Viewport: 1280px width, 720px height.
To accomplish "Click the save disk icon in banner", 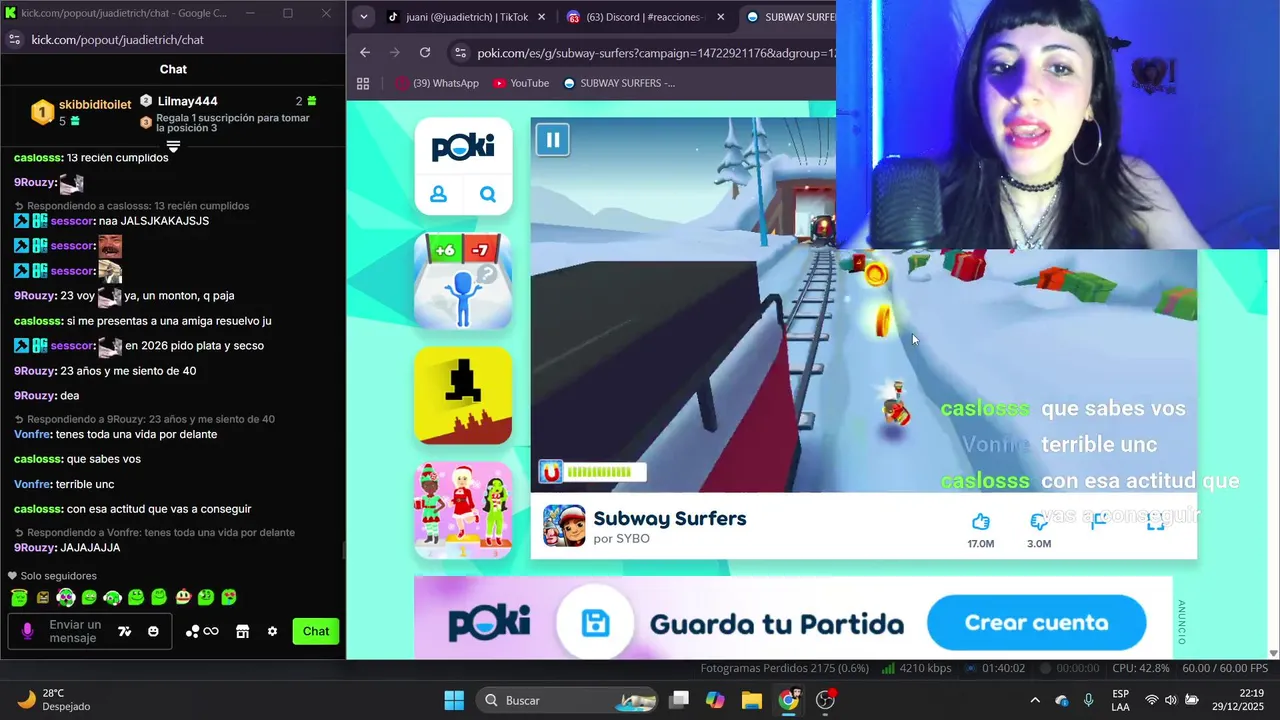I will pos(595,623).
